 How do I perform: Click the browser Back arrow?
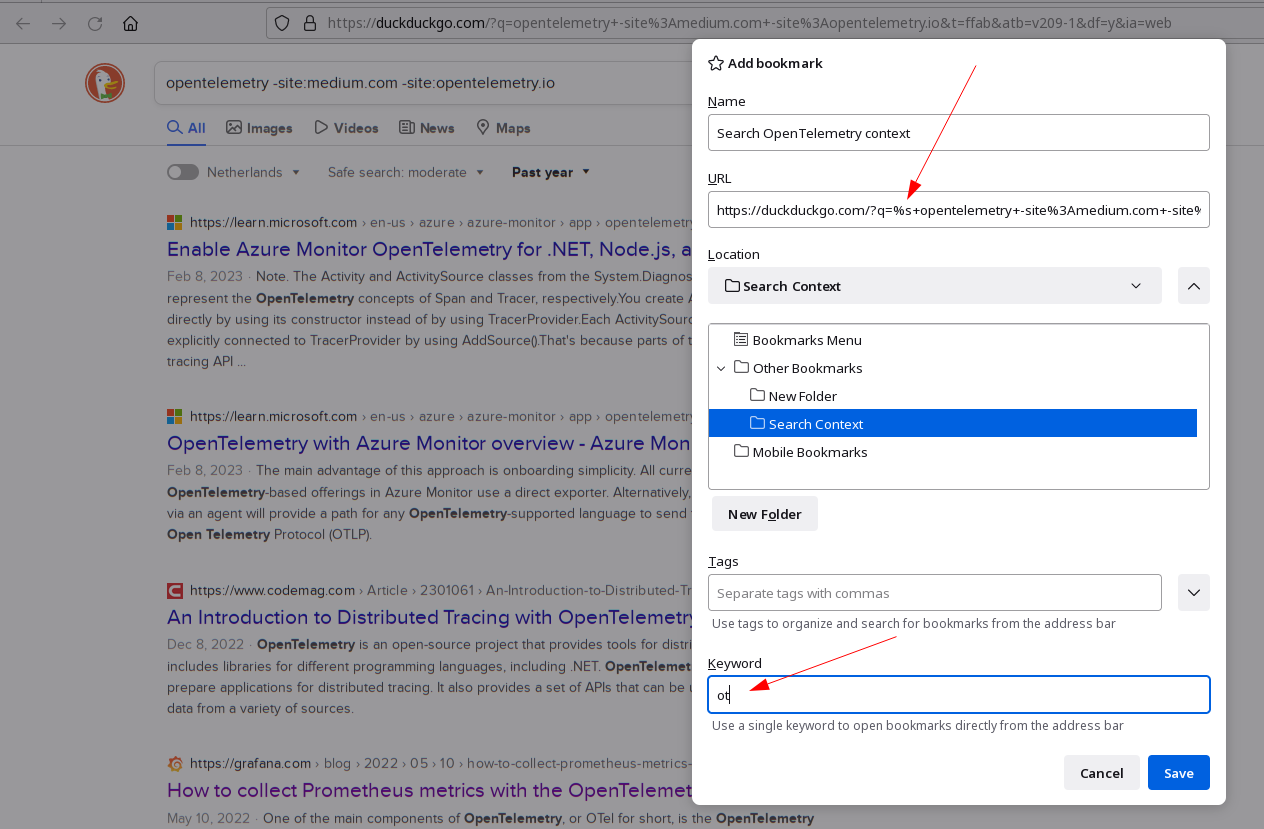pyautogui.click(x=23, y=23)
